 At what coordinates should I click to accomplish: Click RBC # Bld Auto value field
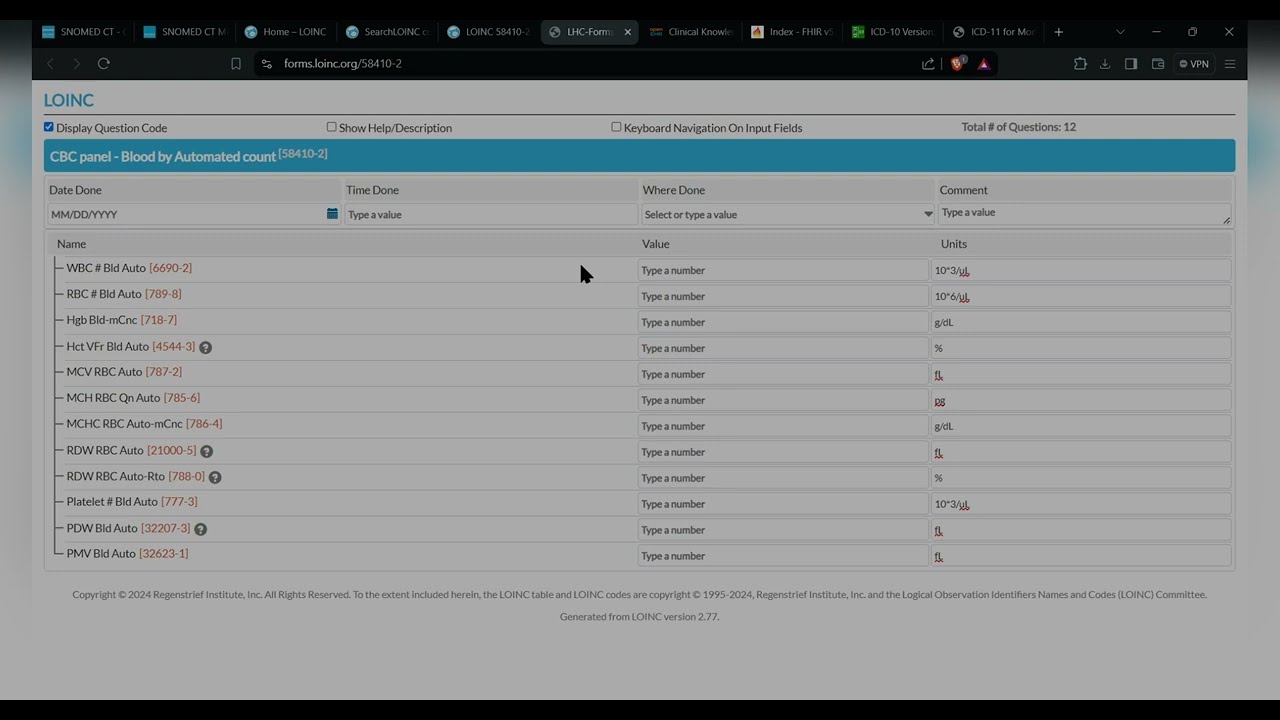(783, 296)
